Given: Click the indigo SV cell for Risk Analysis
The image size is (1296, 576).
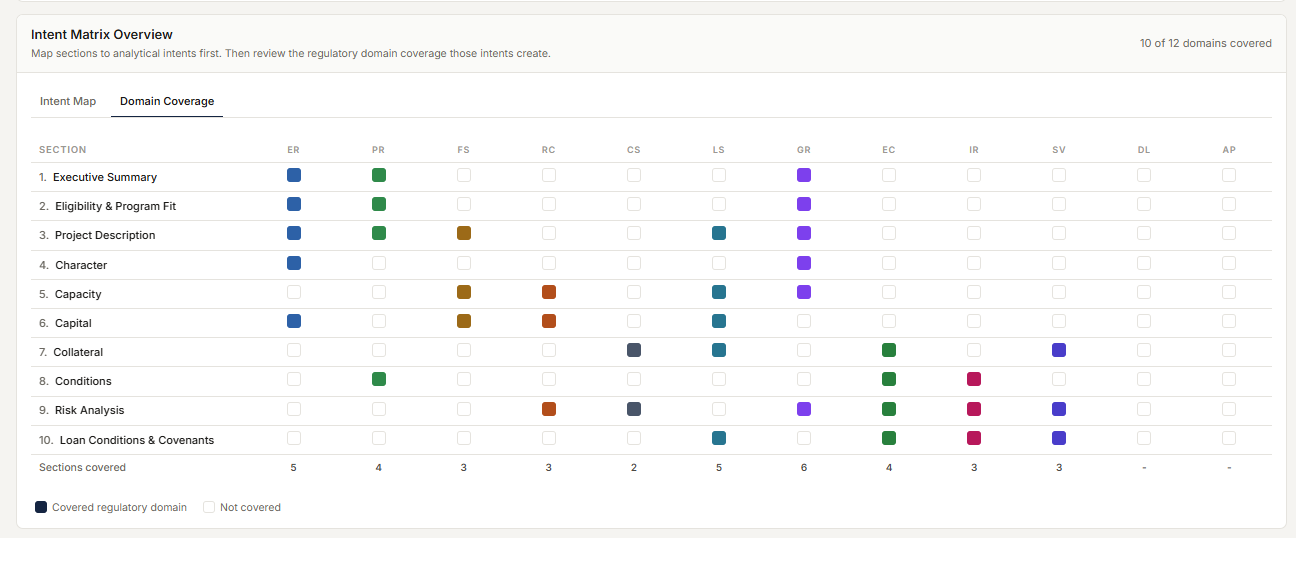Looking at the screenshot, I should (1059, 409).
